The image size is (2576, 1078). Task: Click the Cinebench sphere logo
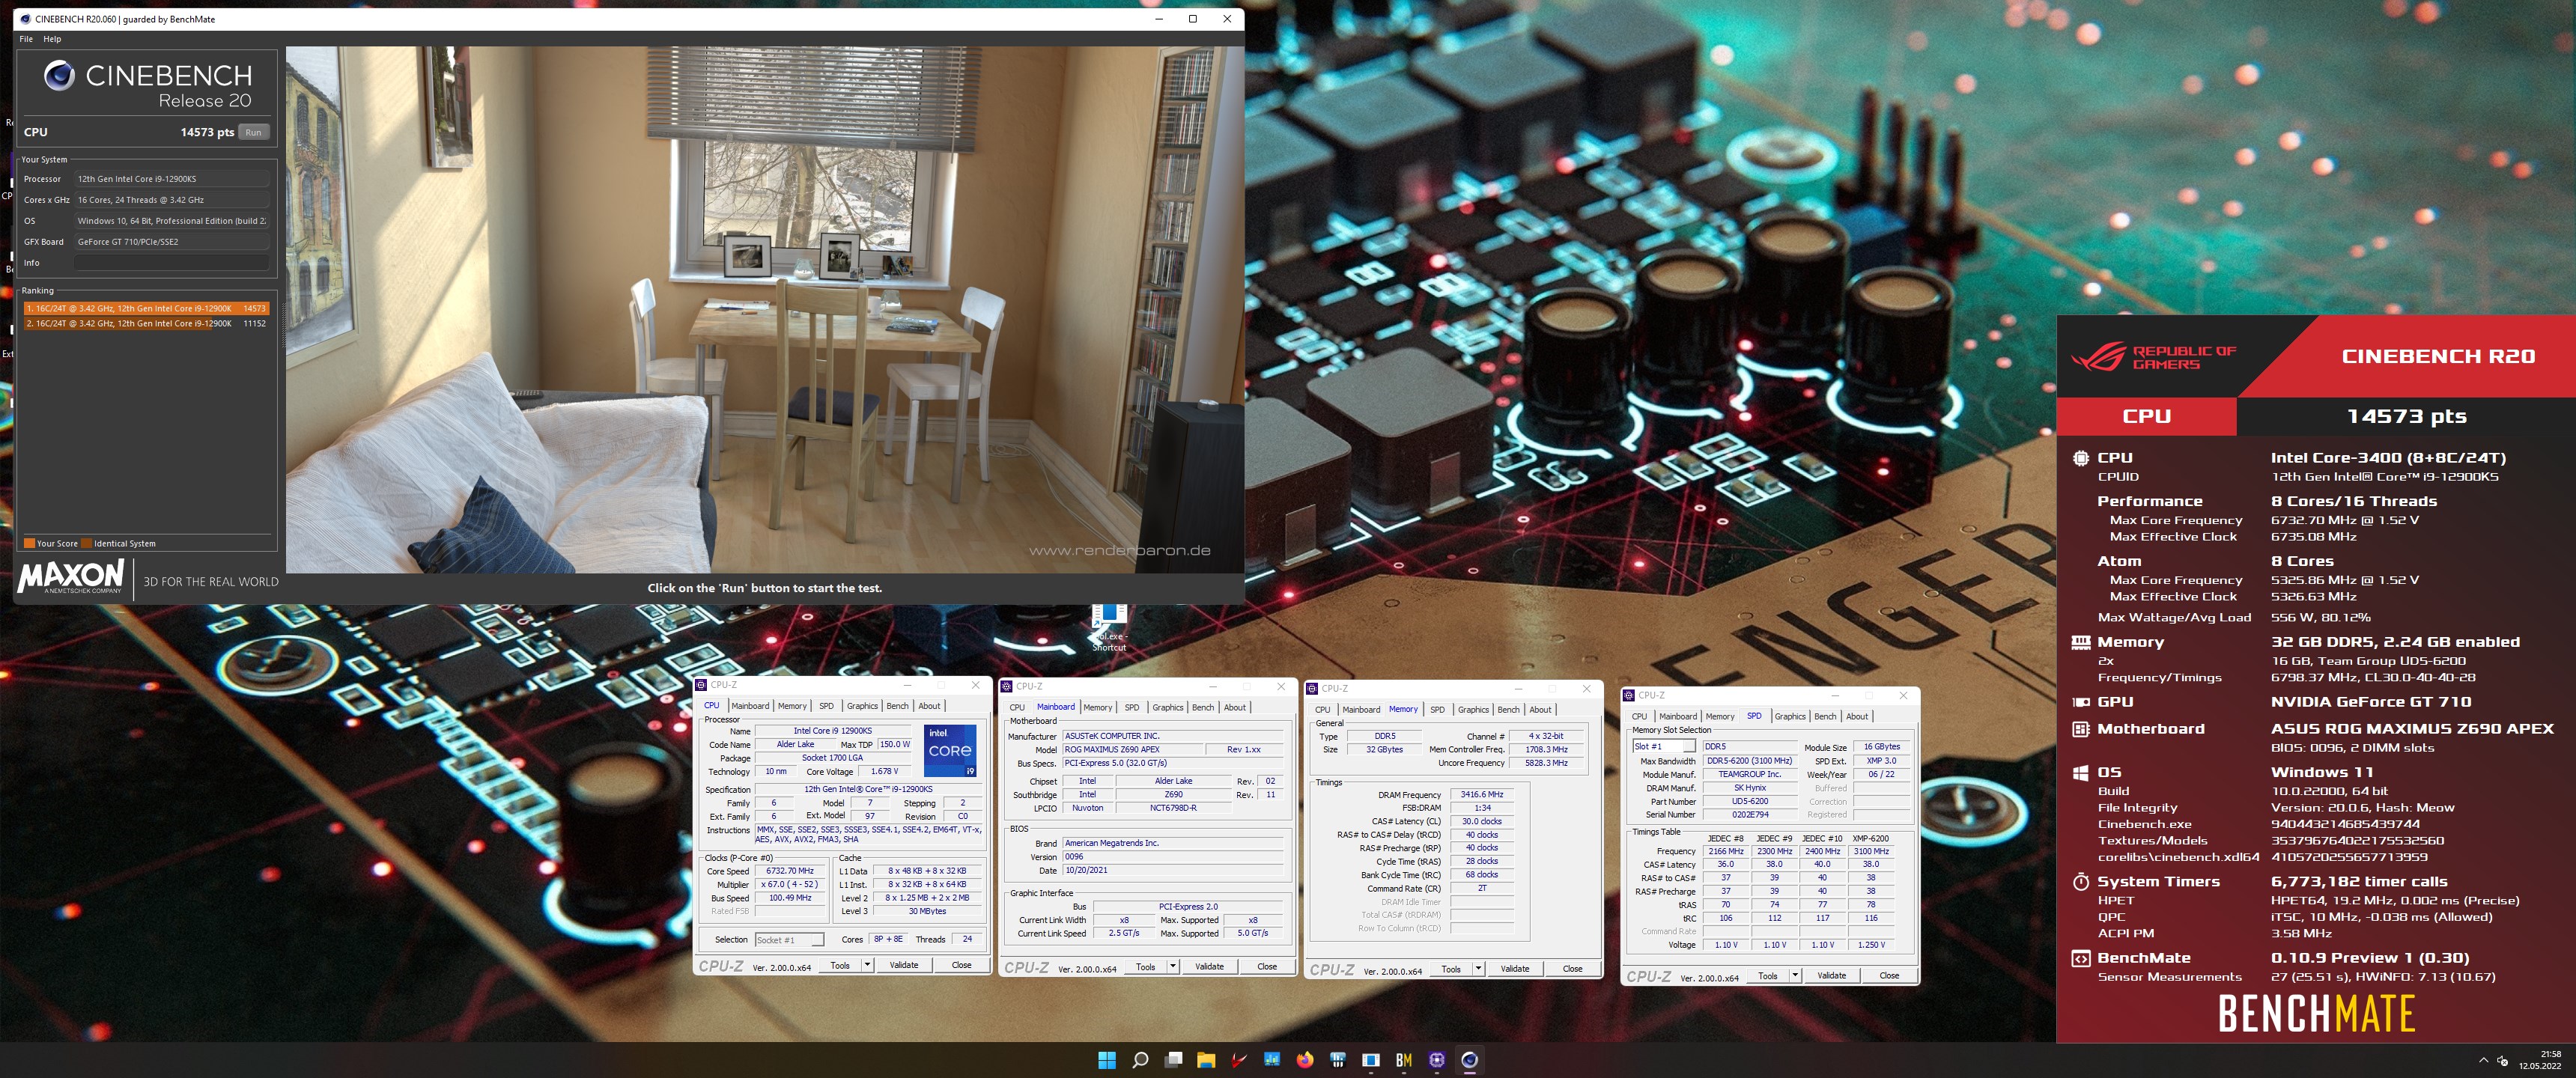[x=59, y=76]
